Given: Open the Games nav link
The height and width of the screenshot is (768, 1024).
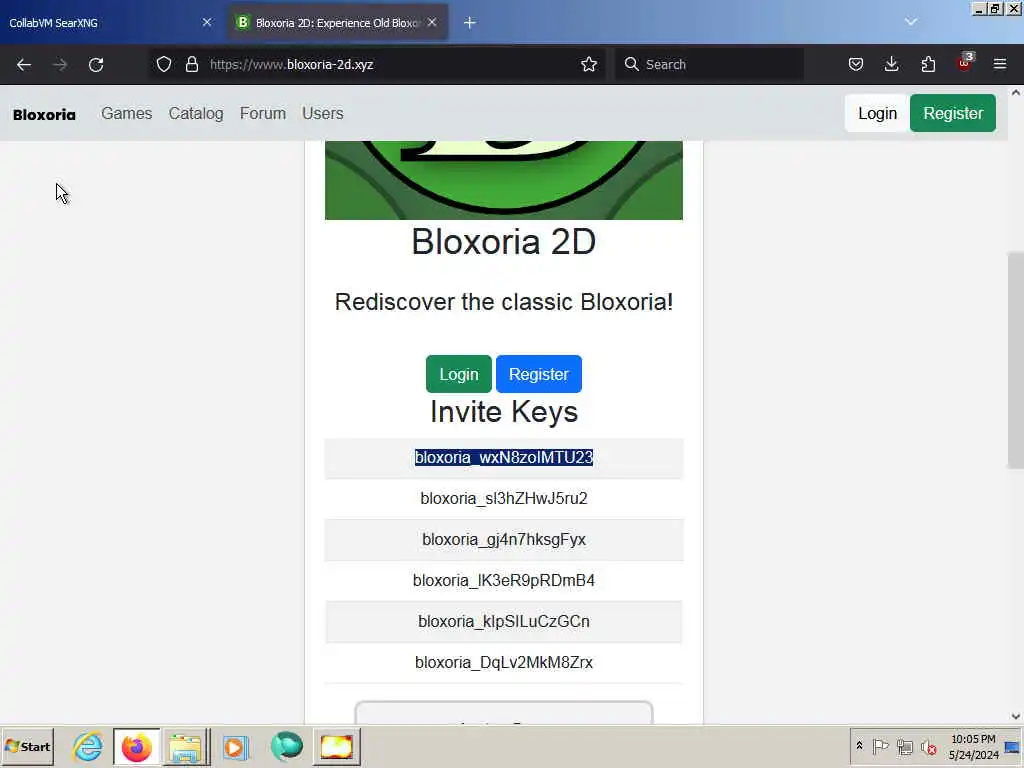Looking at the screenshot, I should 127,114.
